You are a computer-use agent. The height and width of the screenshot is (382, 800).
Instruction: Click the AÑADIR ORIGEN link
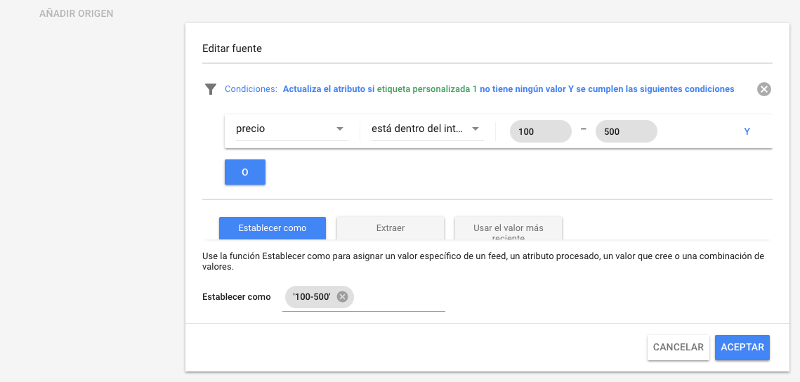coord(77,14)
